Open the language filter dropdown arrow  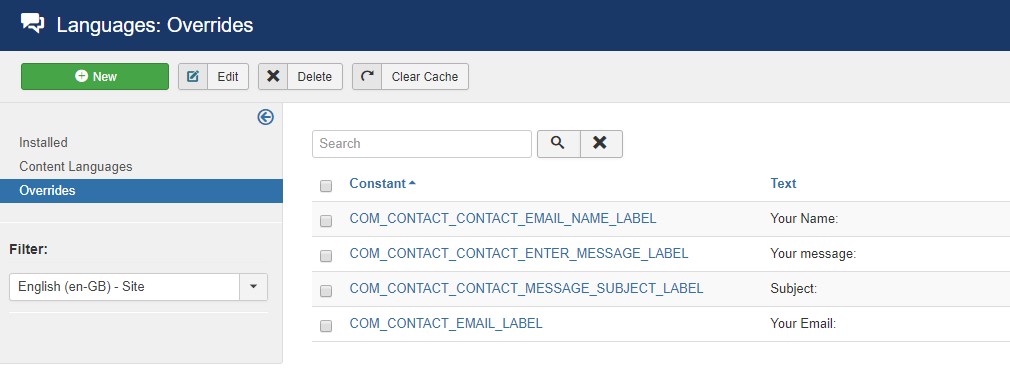[254, 287]
